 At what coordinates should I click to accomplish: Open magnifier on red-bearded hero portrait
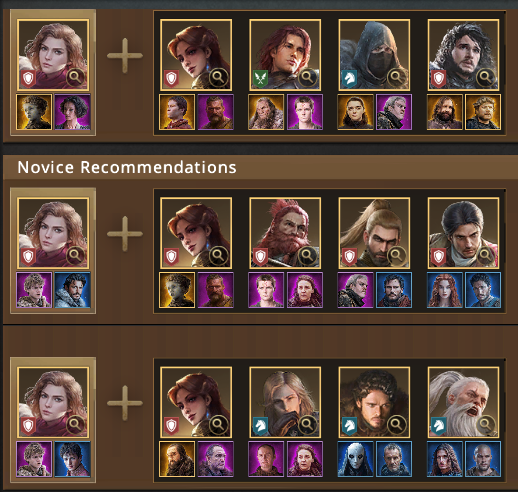[307, 256]
